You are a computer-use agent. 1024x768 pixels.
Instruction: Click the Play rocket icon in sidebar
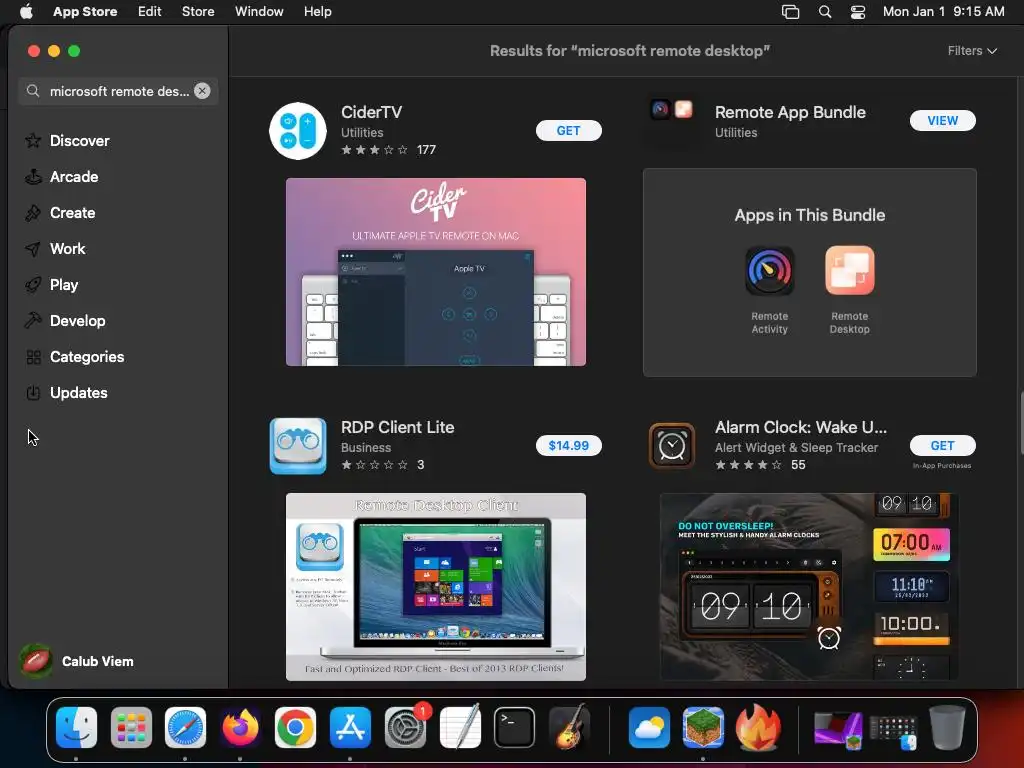tap(33, 285)
